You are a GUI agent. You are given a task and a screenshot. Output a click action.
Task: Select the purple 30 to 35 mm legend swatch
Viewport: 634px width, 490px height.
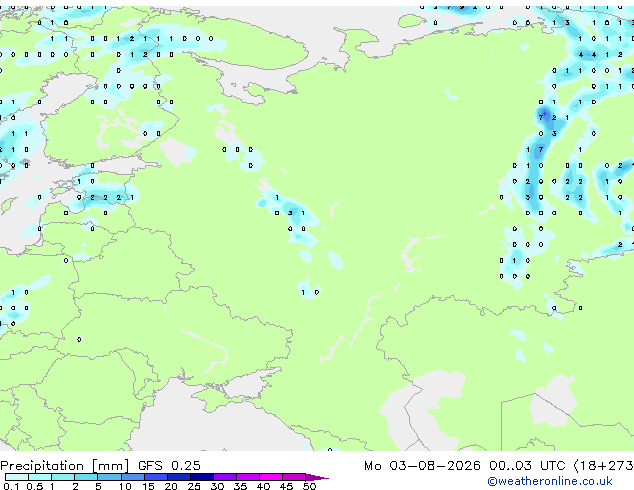[x=225, y=477]
